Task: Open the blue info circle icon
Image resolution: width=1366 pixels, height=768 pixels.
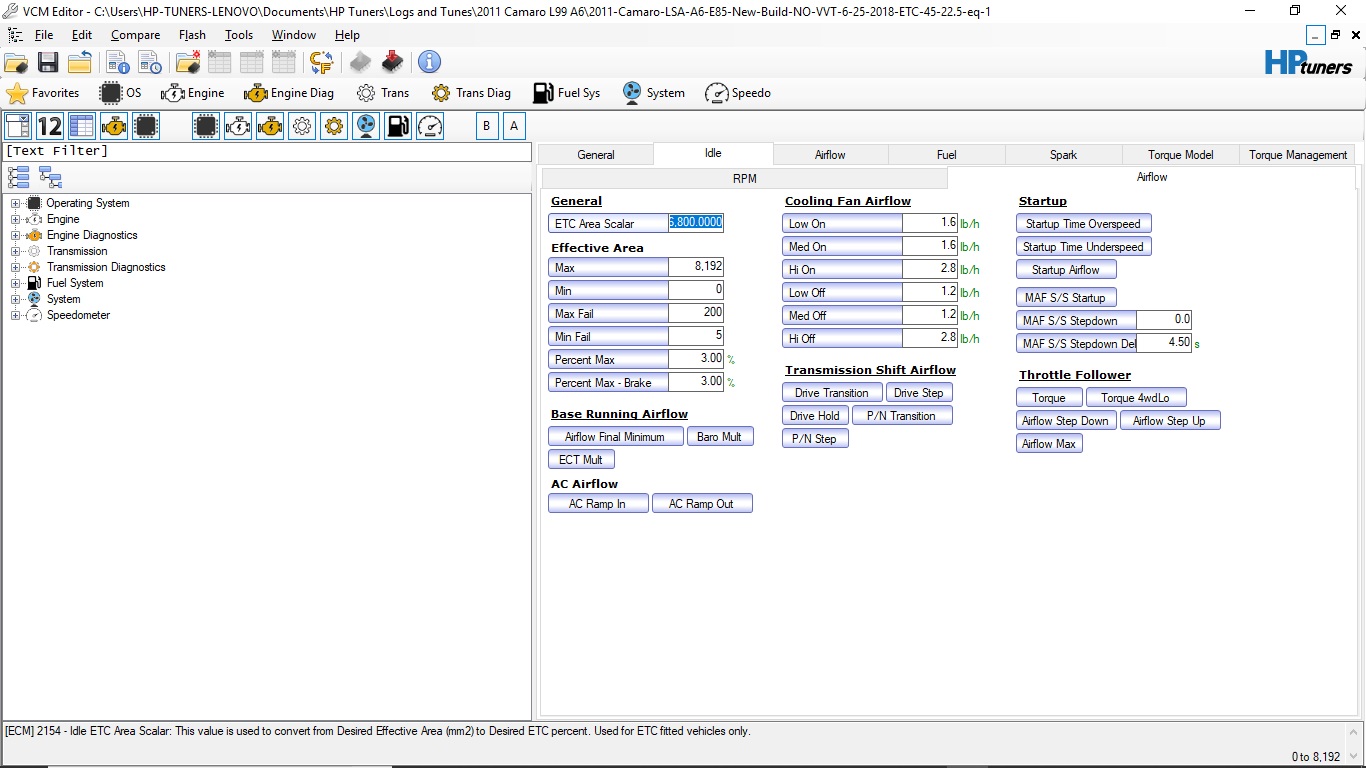Action: tap(429, 62)
